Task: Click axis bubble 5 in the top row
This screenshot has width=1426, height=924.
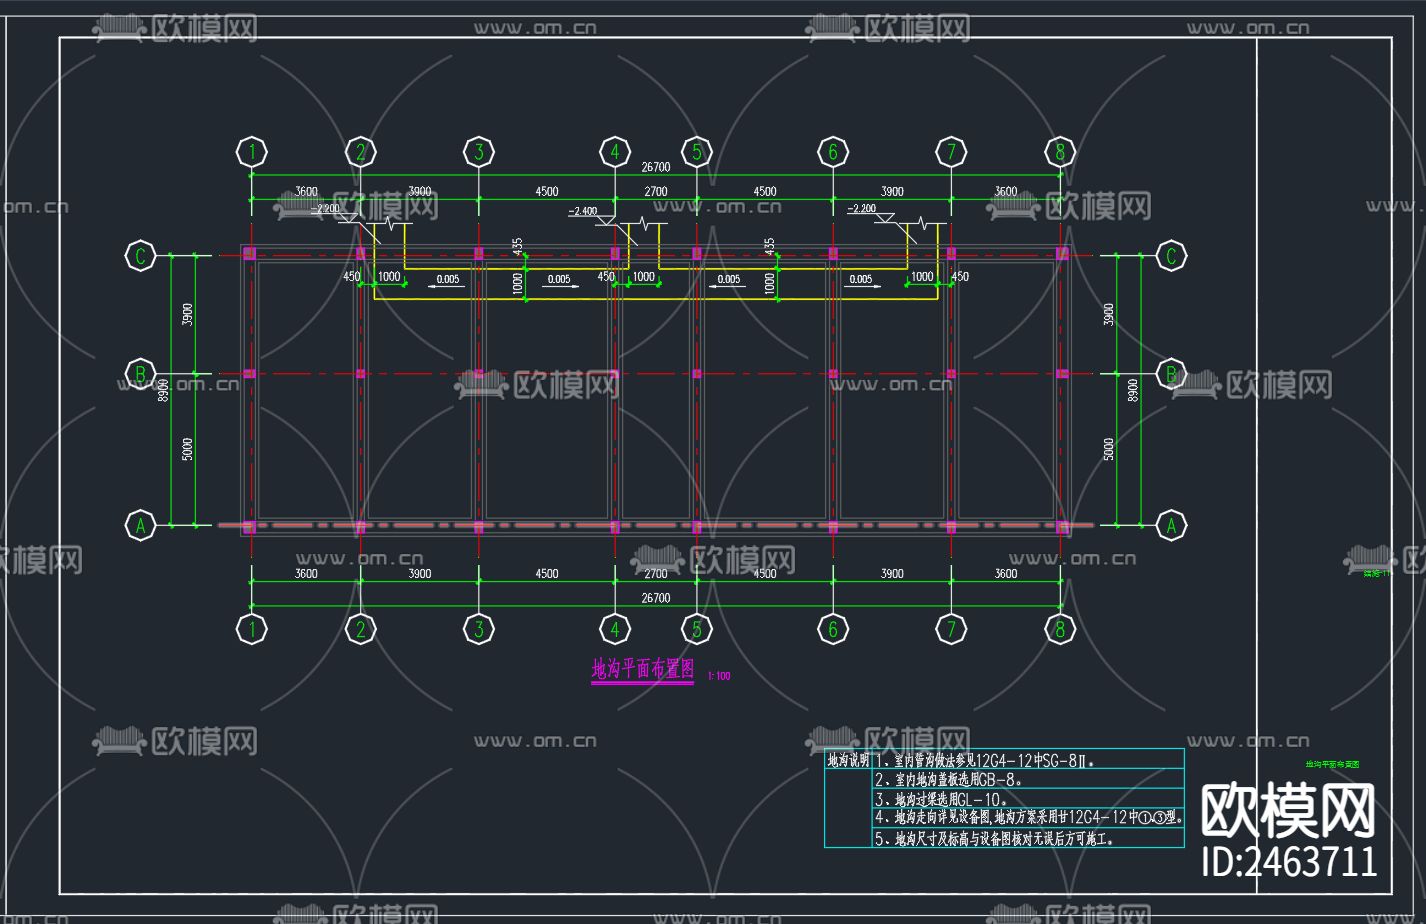Action: pos(697,152)
